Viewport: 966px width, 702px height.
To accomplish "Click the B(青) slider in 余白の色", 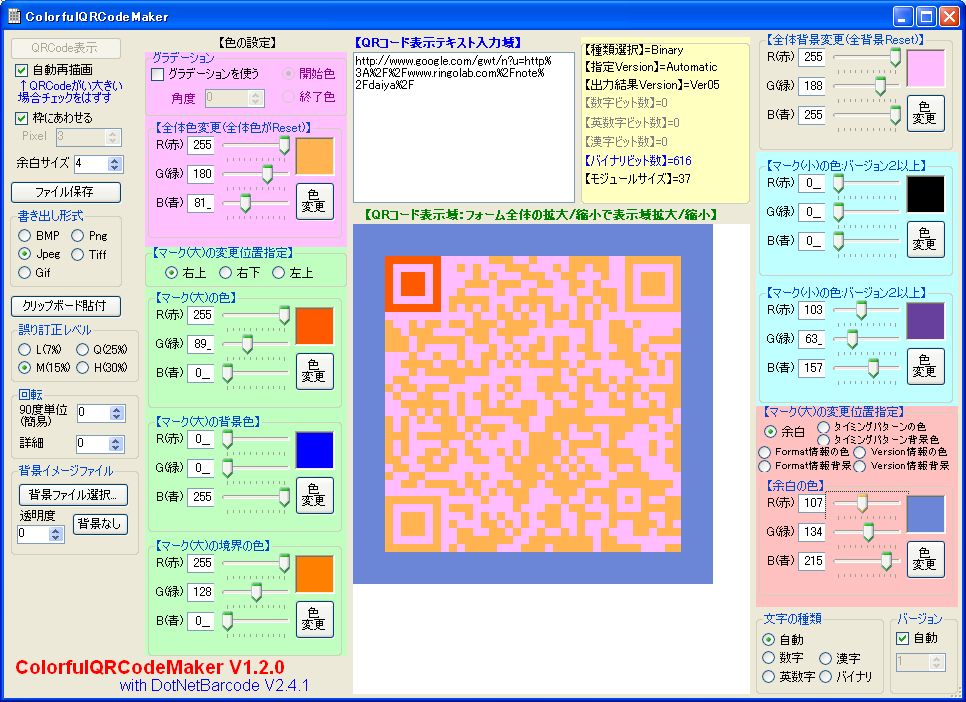I will (x=867, y=561).
